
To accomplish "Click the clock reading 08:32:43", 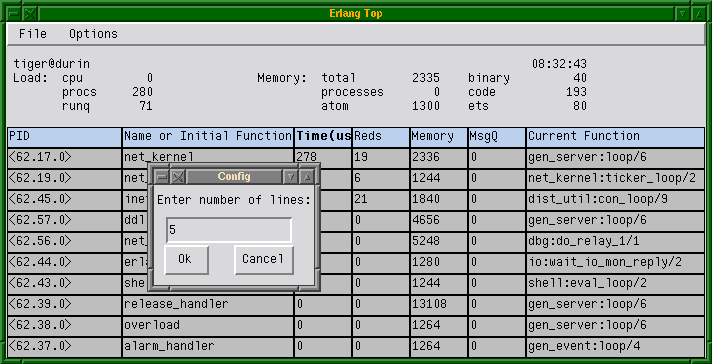I will pyautogui.click(x=559, y=64).
